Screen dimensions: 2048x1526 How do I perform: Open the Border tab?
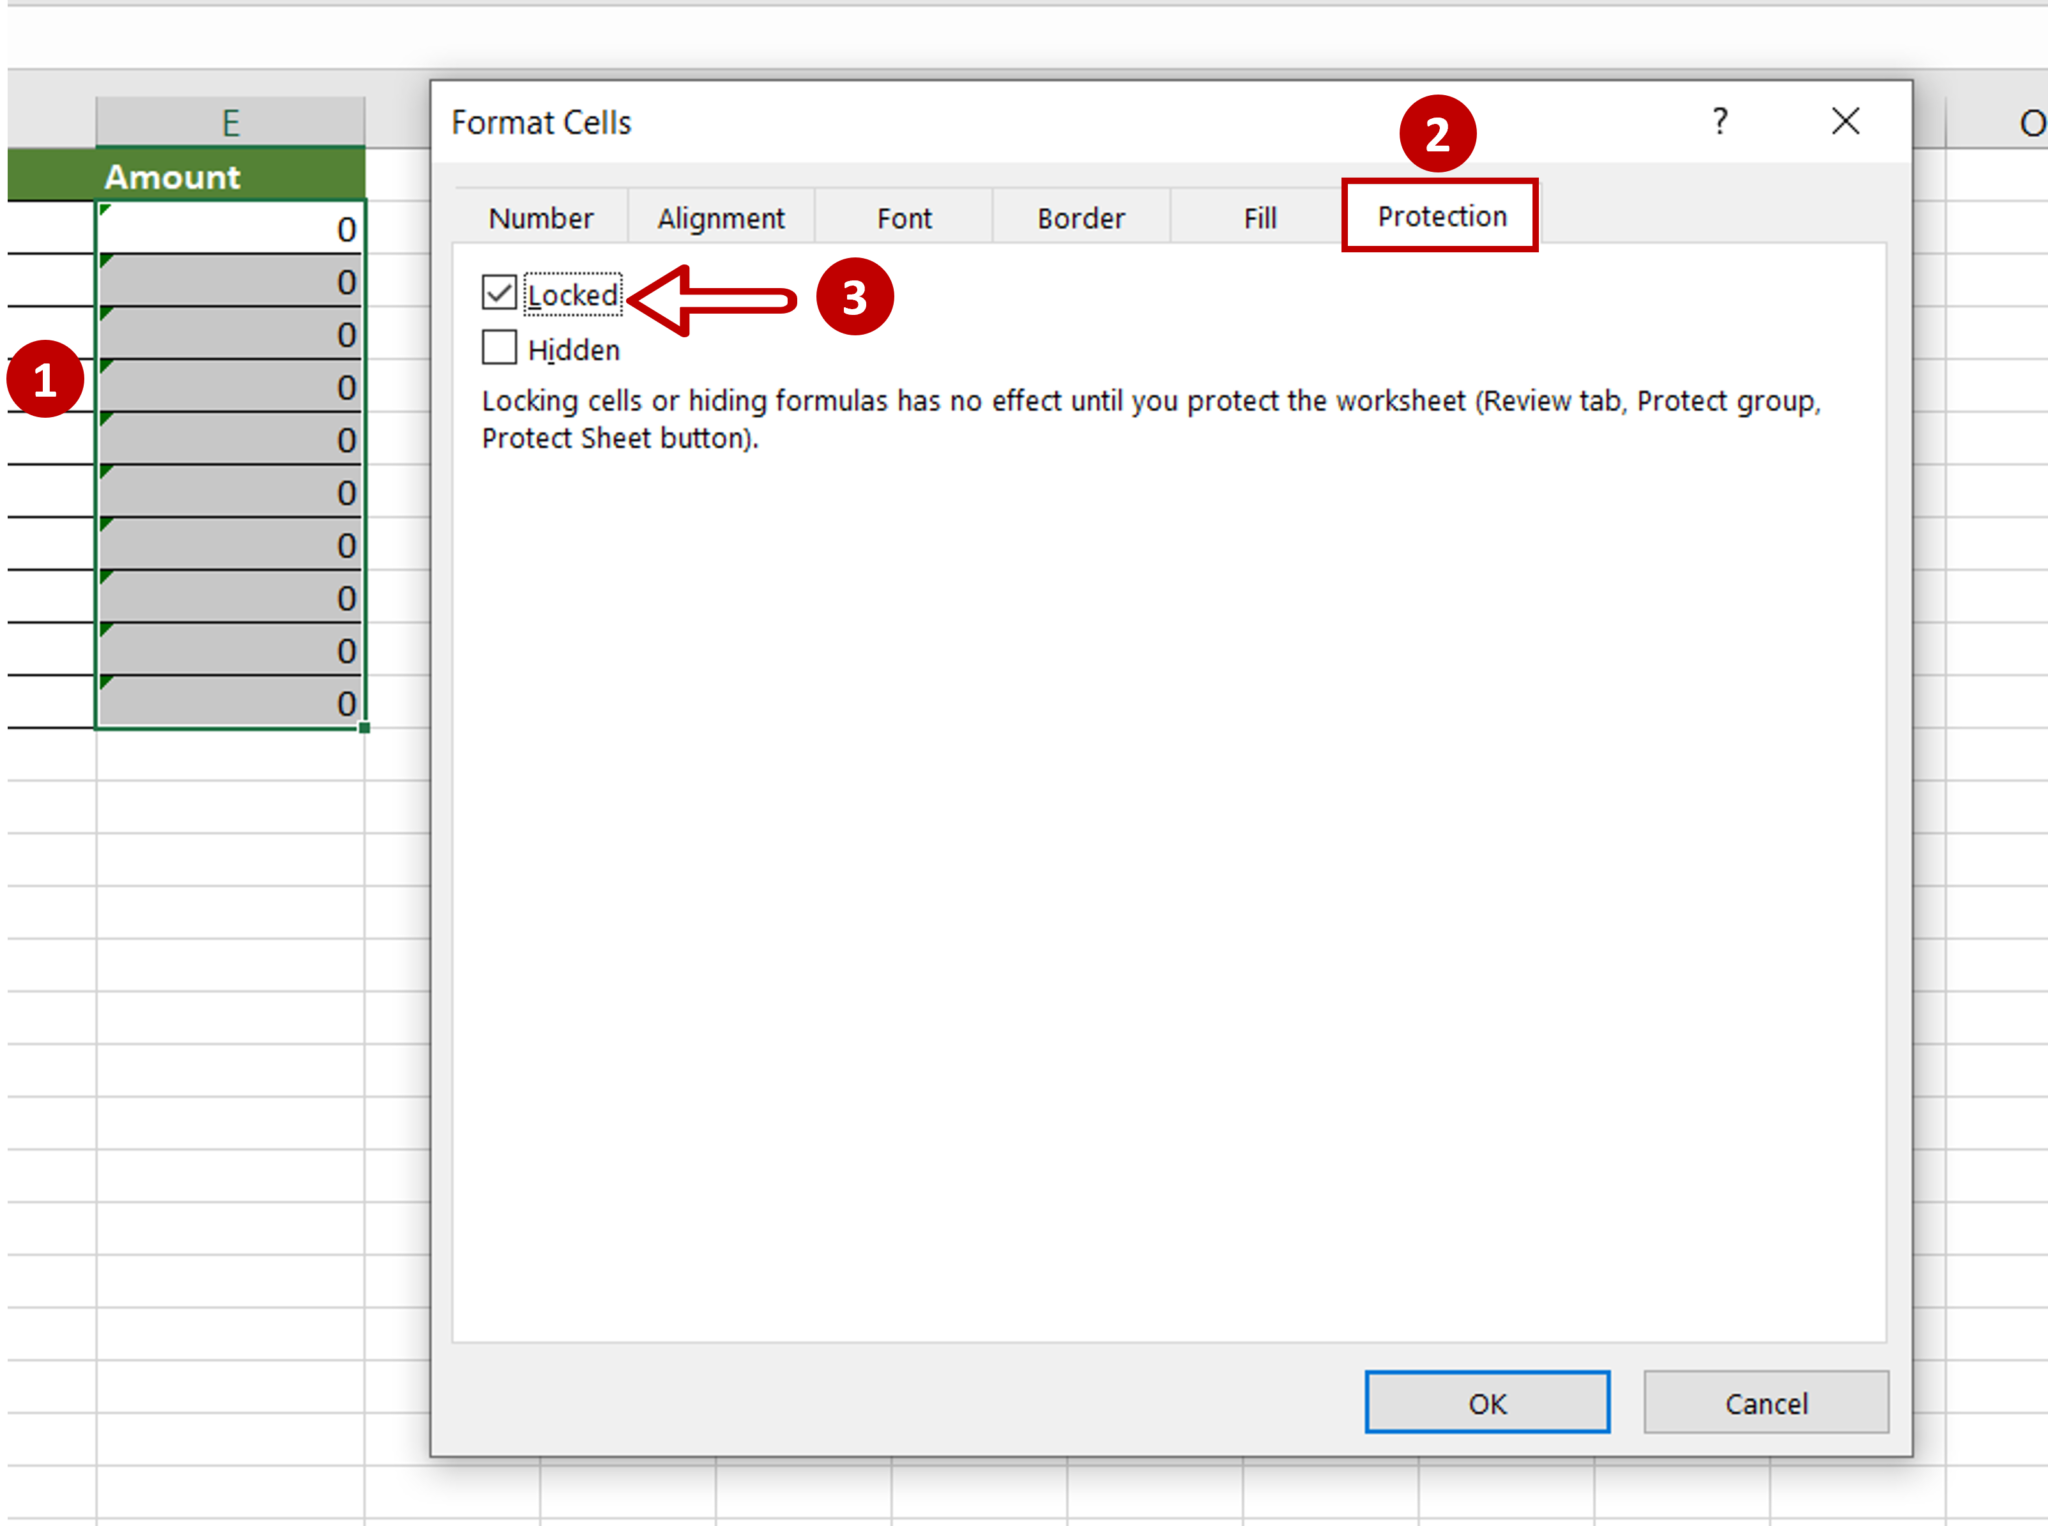1081,217
